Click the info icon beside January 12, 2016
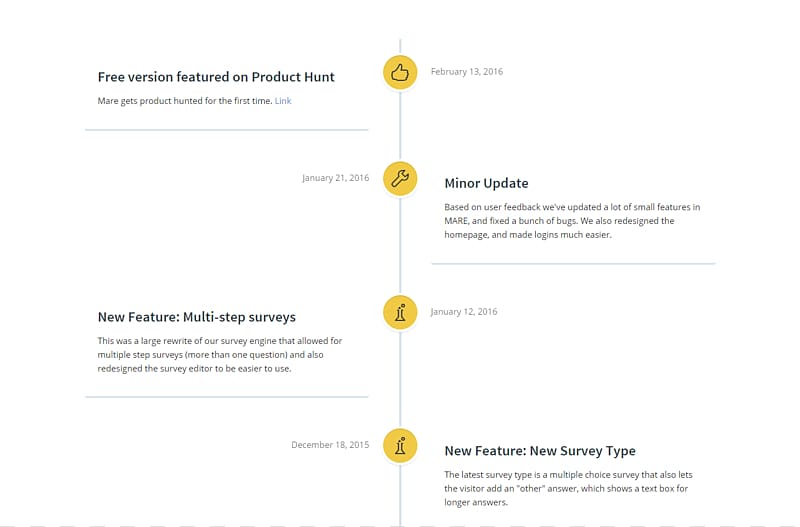This screenshot has width=800, height=527. coord(400,312)
